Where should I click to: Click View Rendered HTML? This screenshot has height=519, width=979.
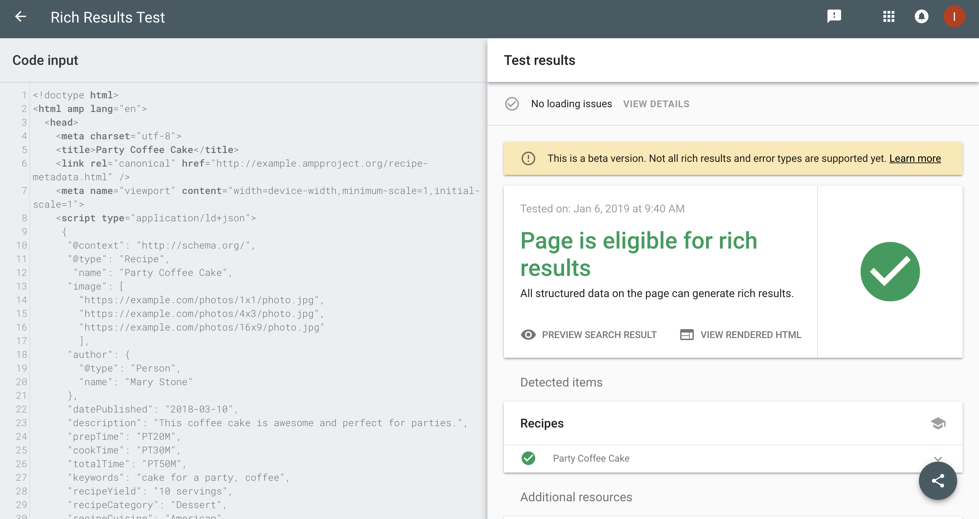[740, 335]
